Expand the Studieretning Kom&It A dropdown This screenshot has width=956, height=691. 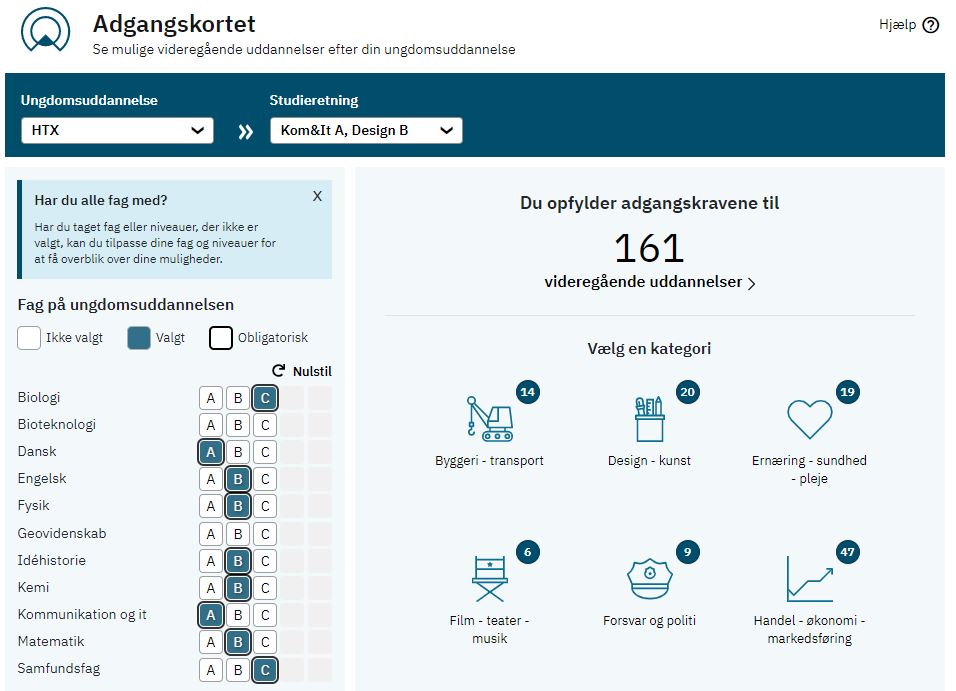366,131
